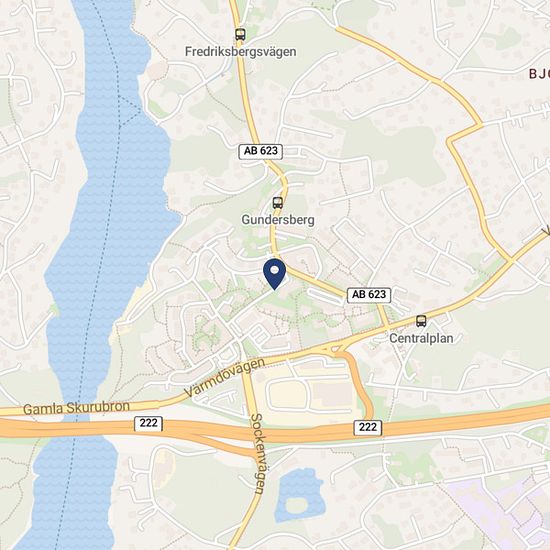Click the small pond south of highway 222
This screenshot has width=550, height=550.
coord(299,495)
